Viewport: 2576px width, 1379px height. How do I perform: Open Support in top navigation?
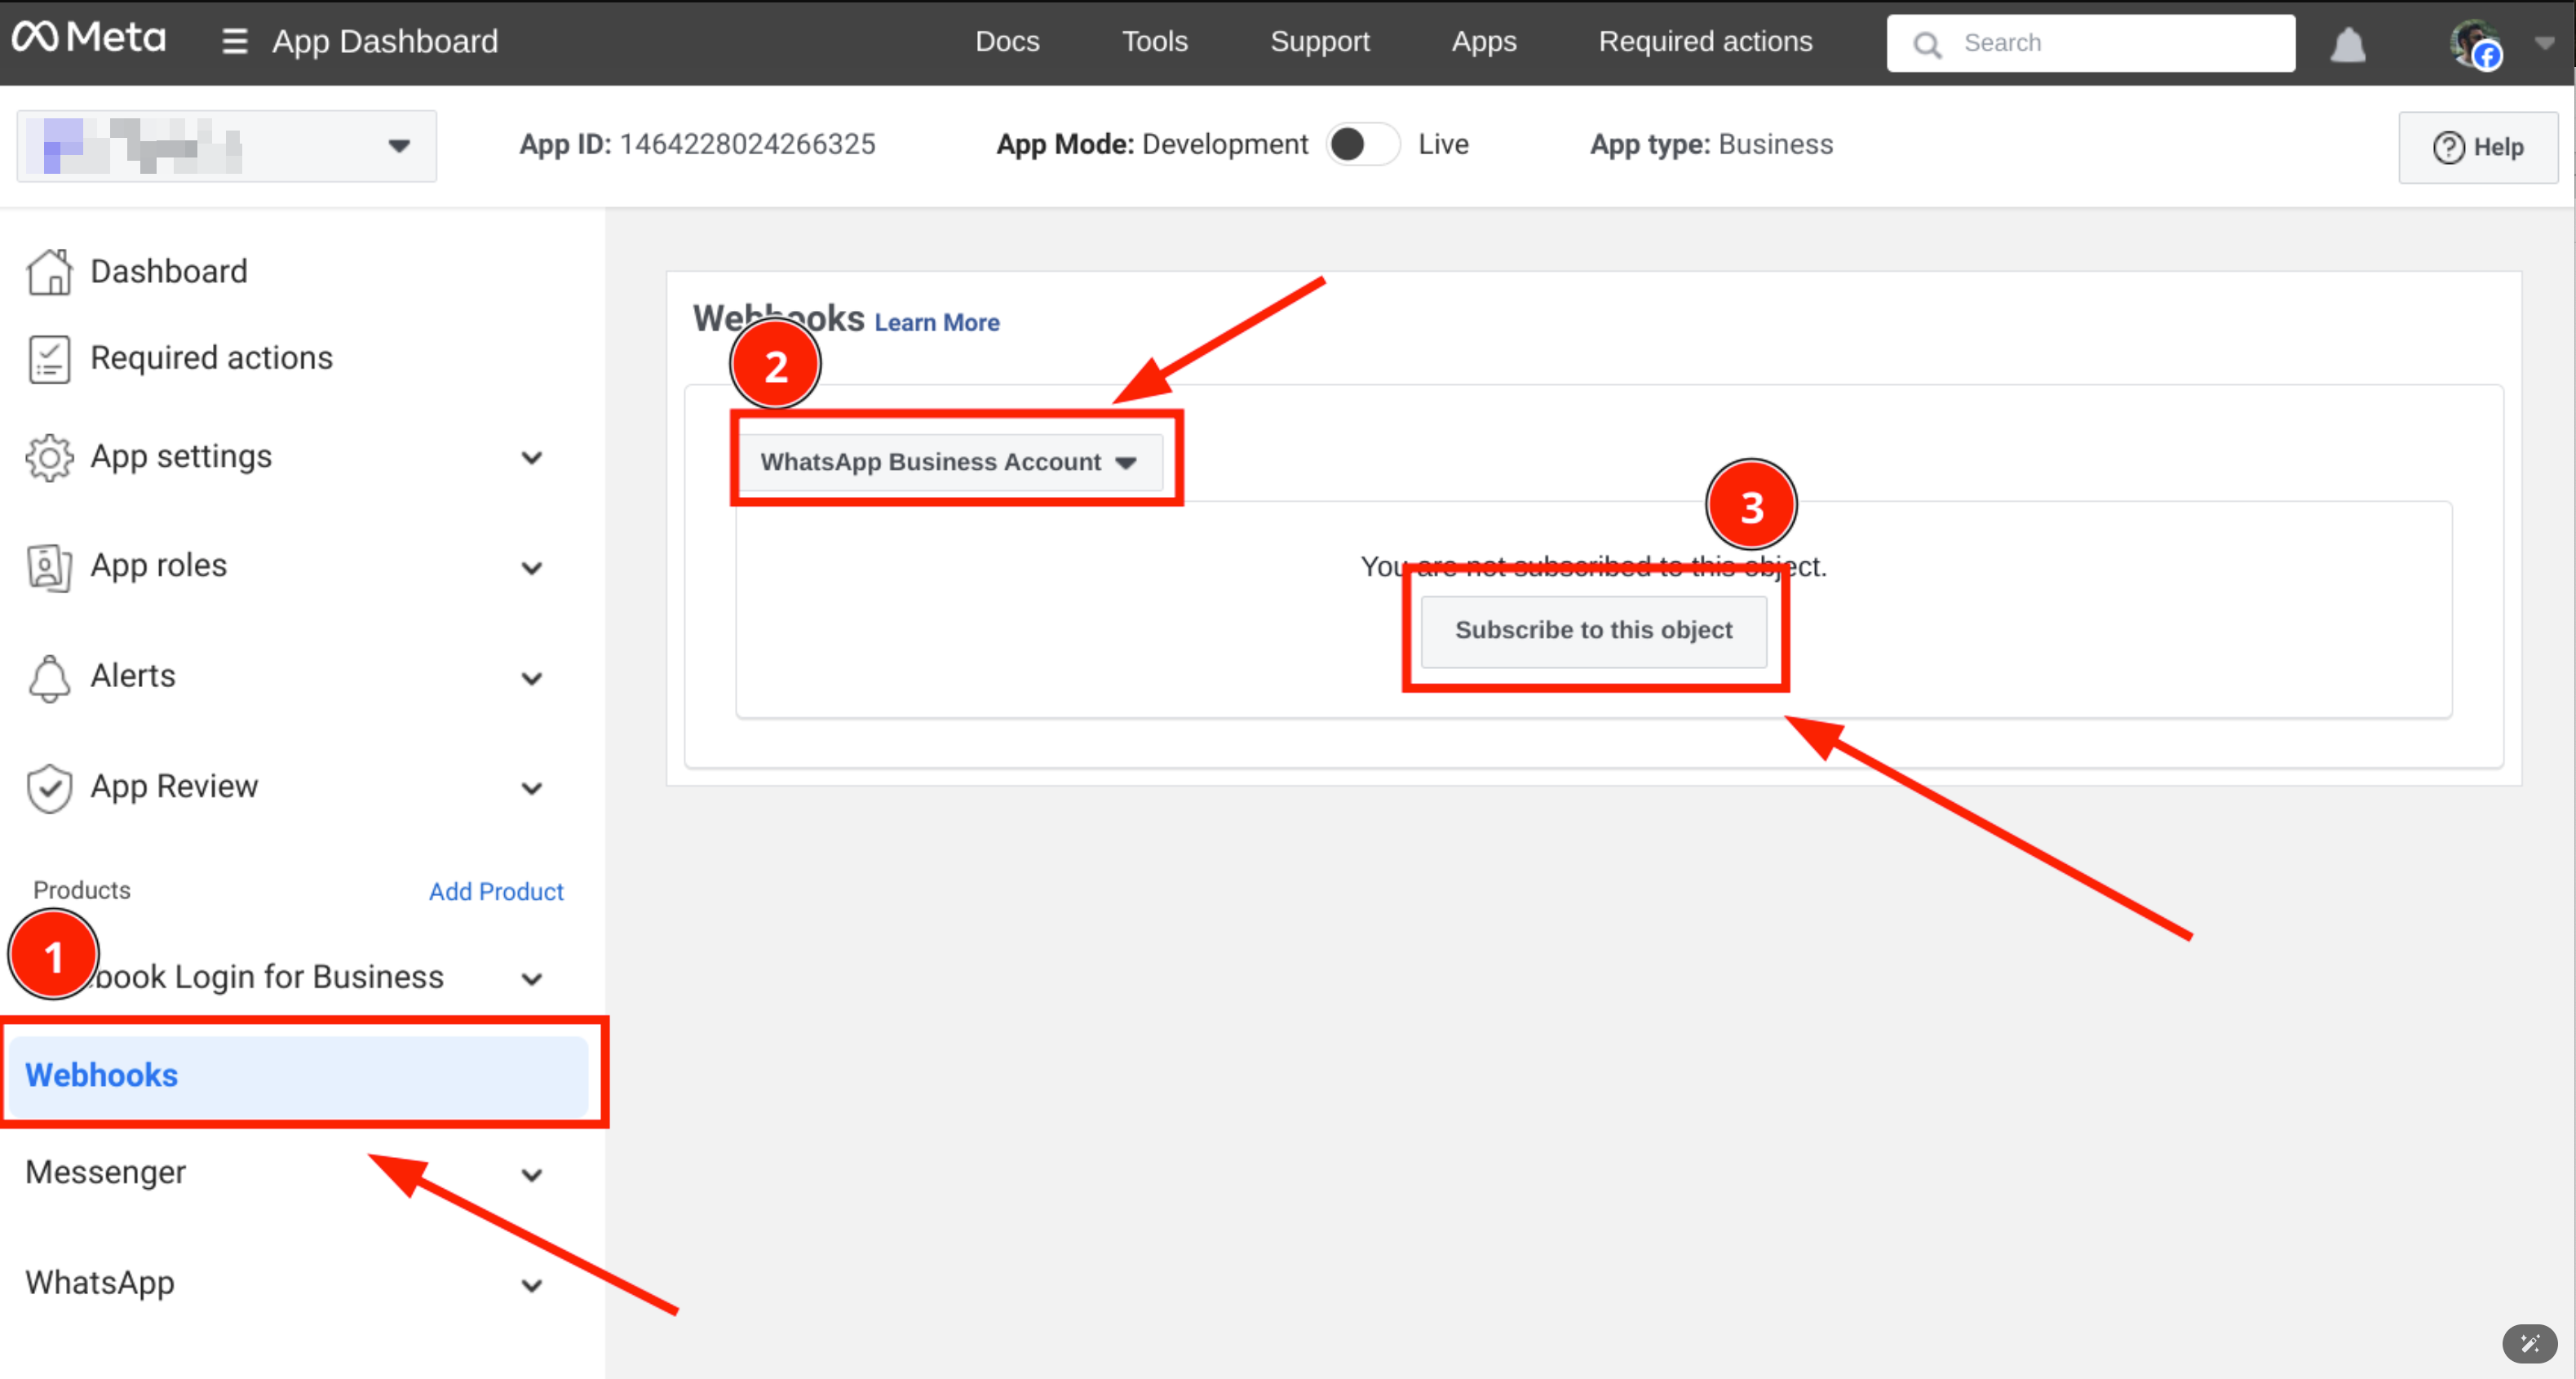coord(1319,42)
